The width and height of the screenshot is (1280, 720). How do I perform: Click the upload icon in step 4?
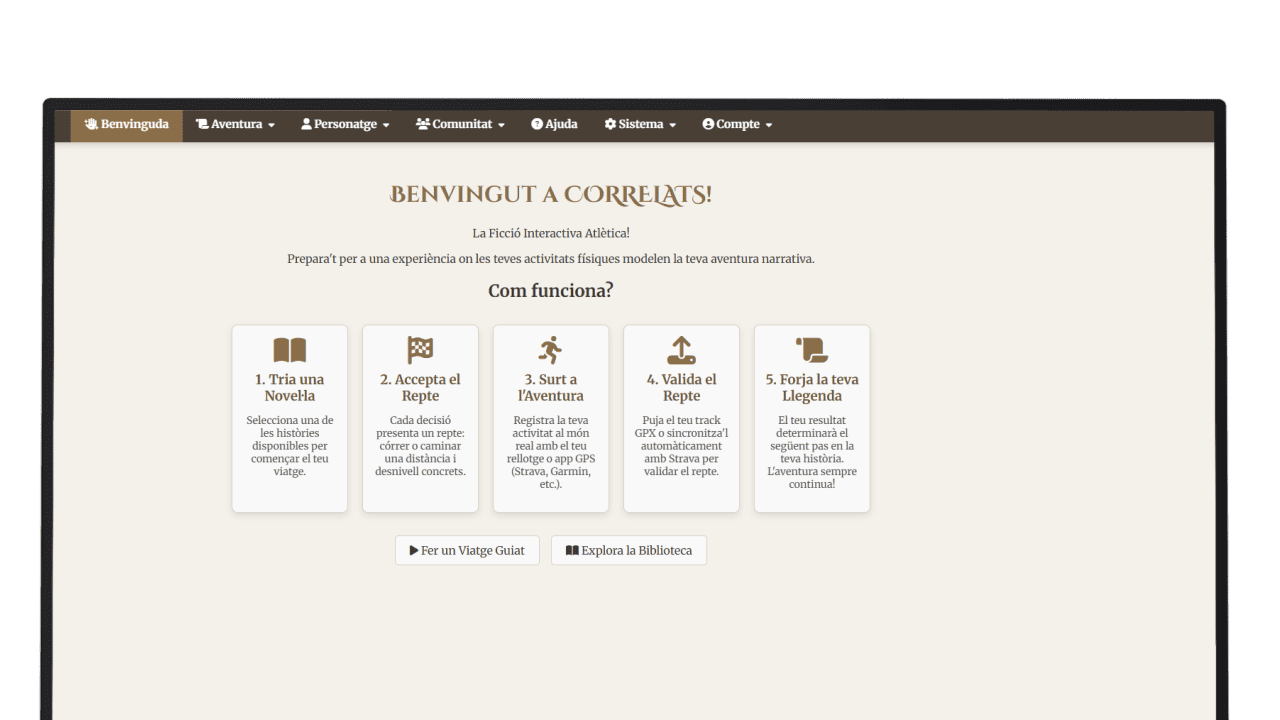(681, 350)
